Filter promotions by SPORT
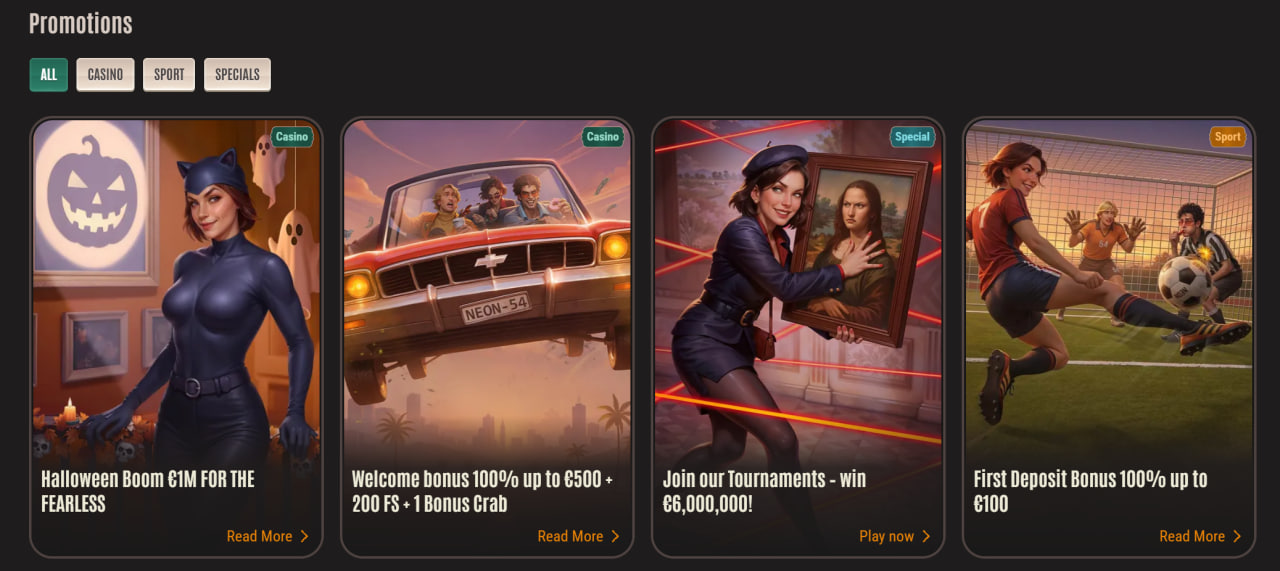Viewport: 1280px width, 571px height. [x=169, y=75]
